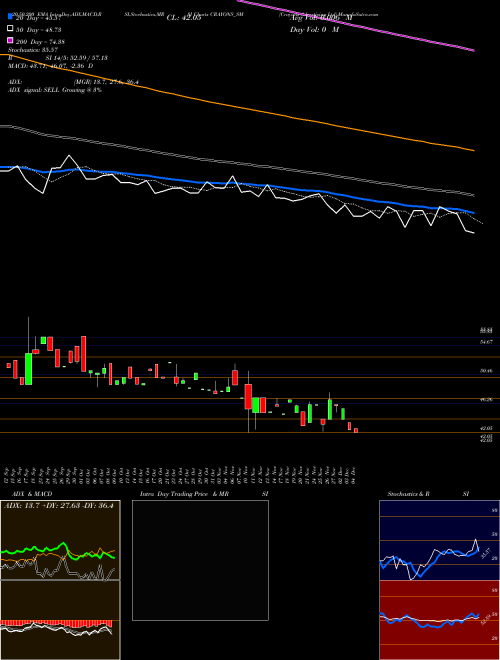Click the red RSI chart panel
Image resolution: width=500 pixels, height=660 pixels.
tap(439, 620)
